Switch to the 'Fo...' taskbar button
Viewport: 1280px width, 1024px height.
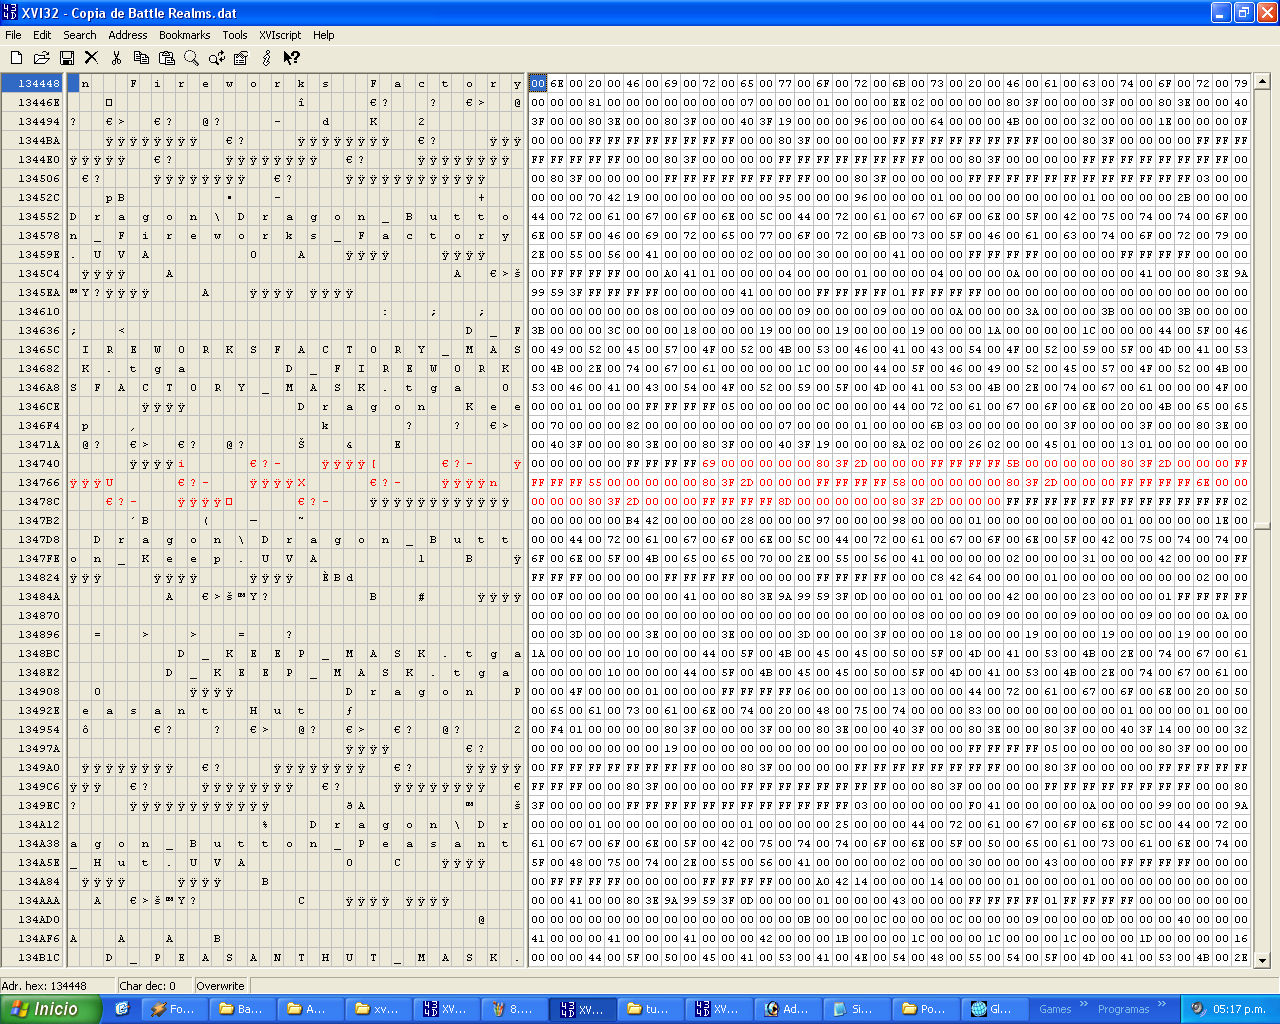point(174,1009)
